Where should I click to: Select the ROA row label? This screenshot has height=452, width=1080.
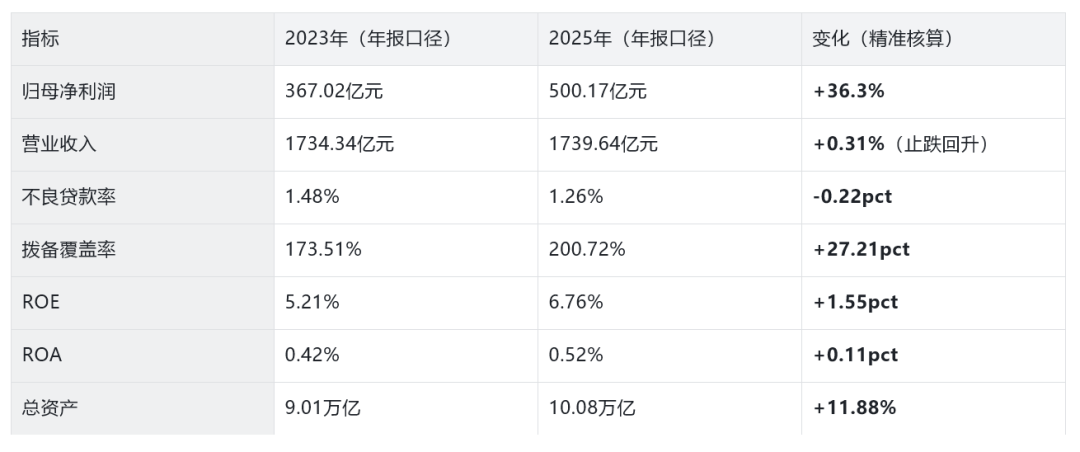click(41, 355)
